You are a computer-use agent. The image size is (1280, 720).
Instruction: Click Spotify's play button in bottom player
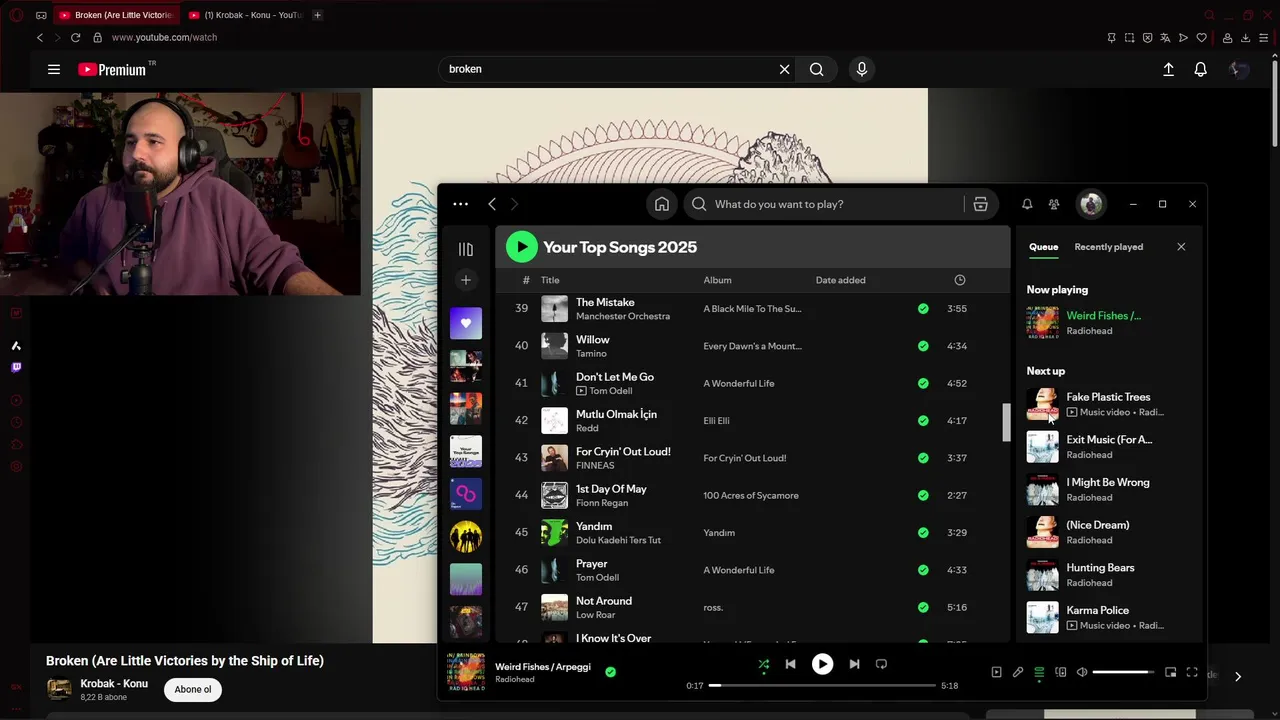point(822,664)
